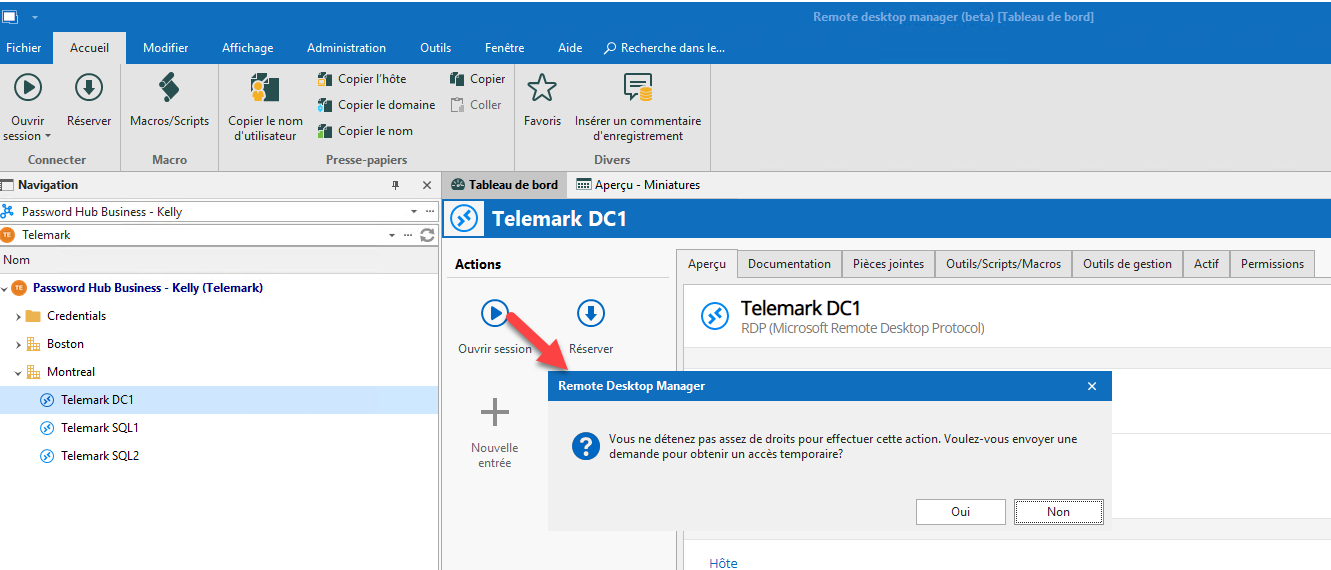Open the Administration ribbon tab

pos(346,48)
